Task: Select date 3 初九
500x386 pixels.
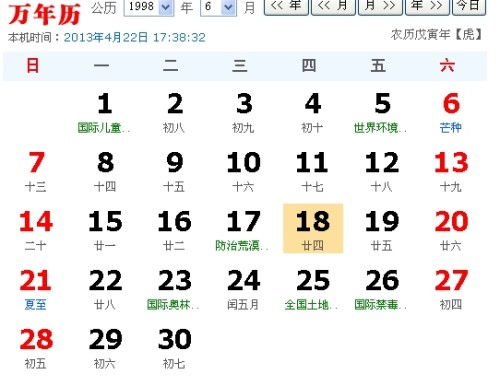Action: [243, 113]
